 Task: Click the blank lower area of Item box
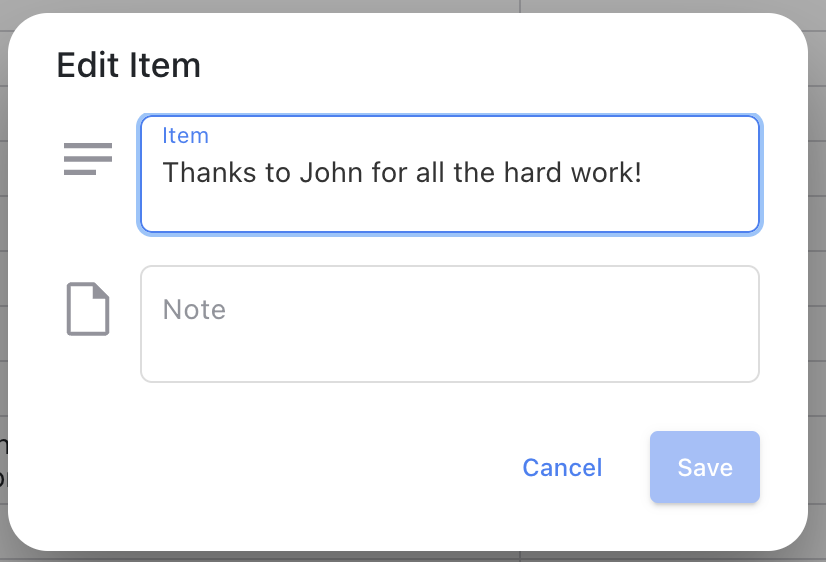point(450,211)
